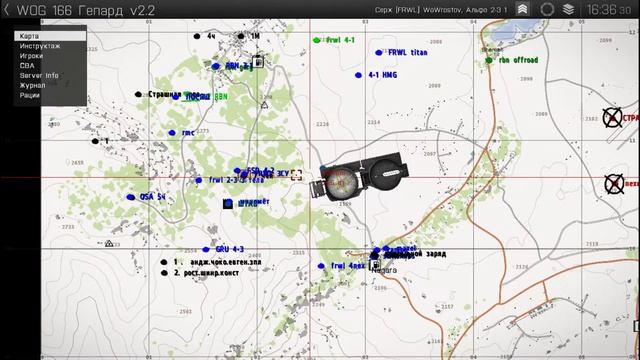Select the black '1М' dot marker
This screenshot has width=640, height=360.
(x=241, y=36)
